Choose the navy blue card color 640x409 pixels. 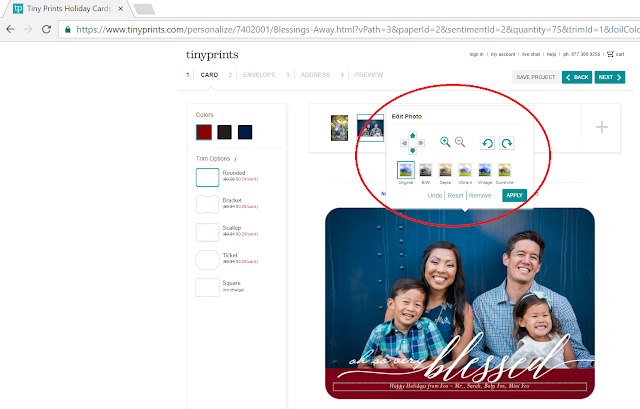point(245,132)
